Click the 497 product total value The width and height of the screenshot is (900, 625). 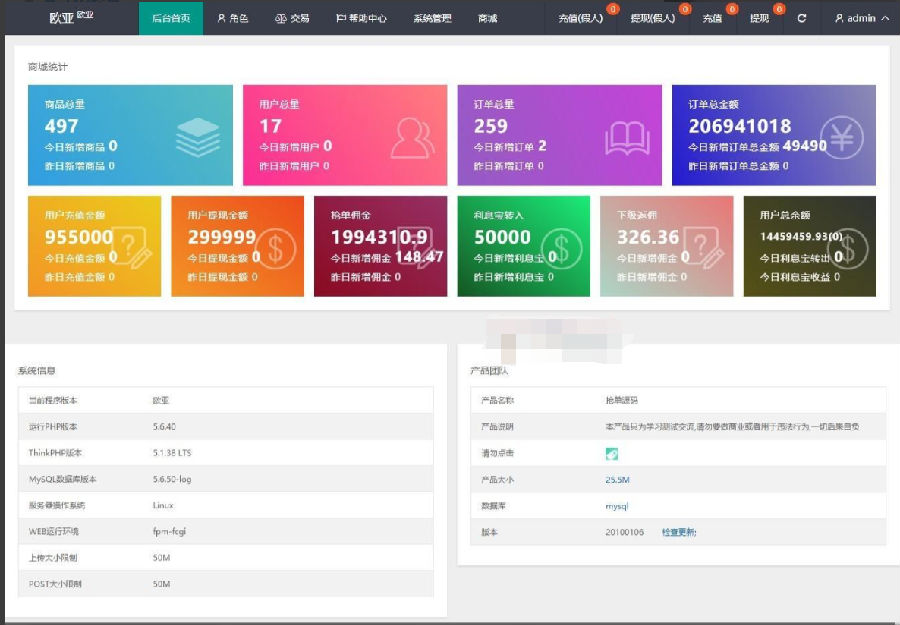pyautogui.click(x=61, y=126)
